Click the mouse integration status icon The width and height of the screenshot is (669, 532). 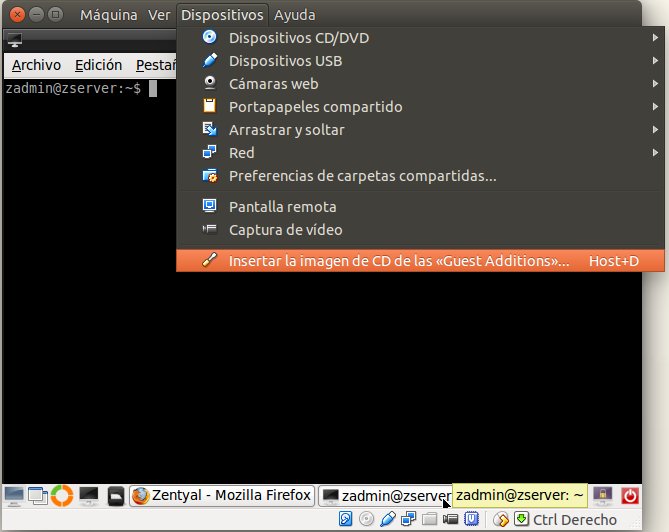point(500,519)
